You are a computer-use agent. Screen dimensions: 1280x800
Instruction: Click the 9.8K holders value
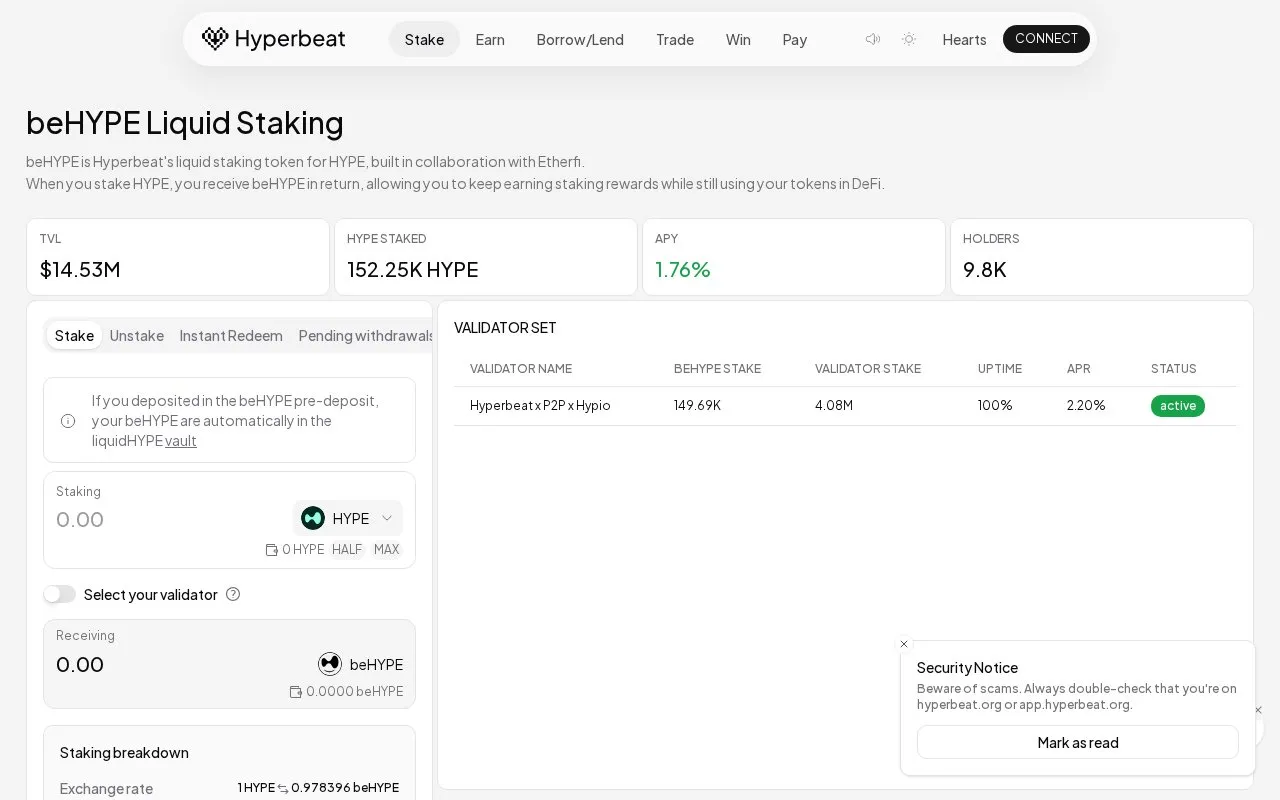(x=985, y=269)
